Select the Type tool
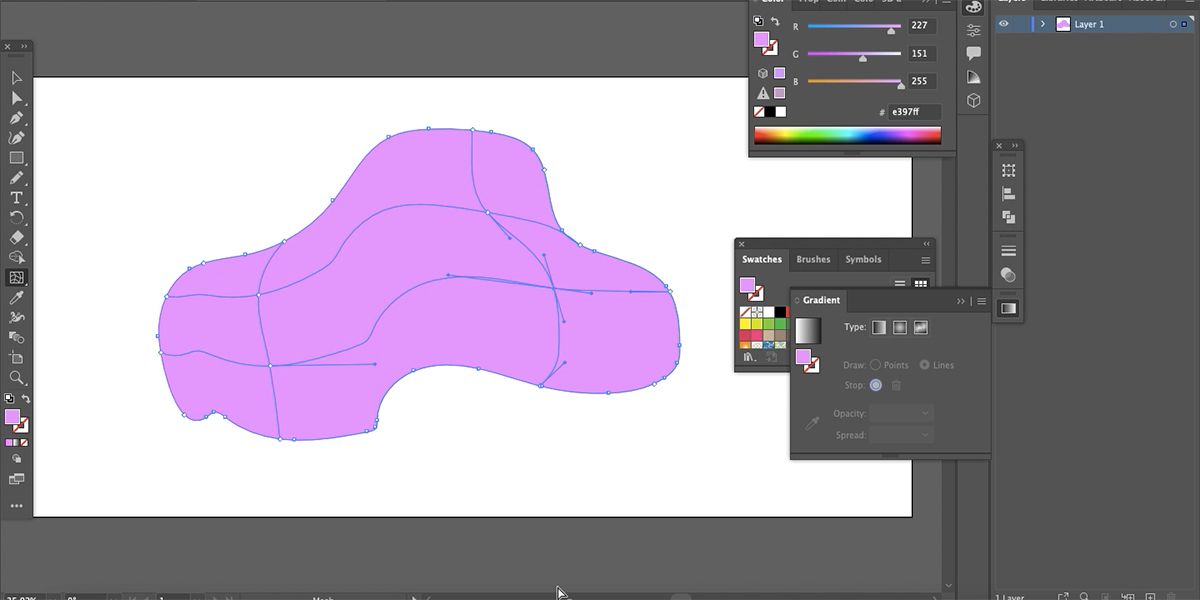The width and height of the screenshot is (1200, 600). [x=17, y=198]
